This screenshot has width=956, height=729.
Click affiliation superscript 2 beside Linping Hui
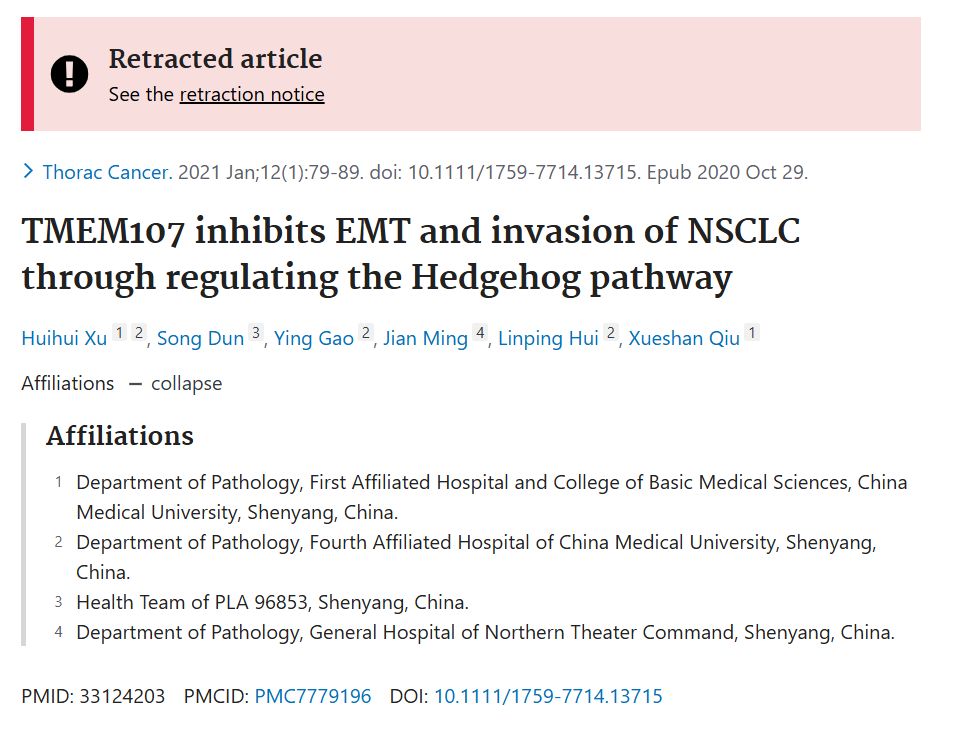[611, 333]
